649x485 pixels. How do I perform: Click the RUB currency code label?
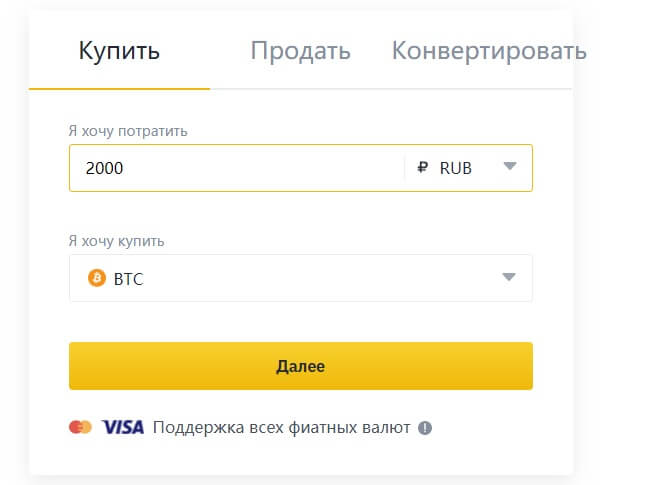pos(456,168)
